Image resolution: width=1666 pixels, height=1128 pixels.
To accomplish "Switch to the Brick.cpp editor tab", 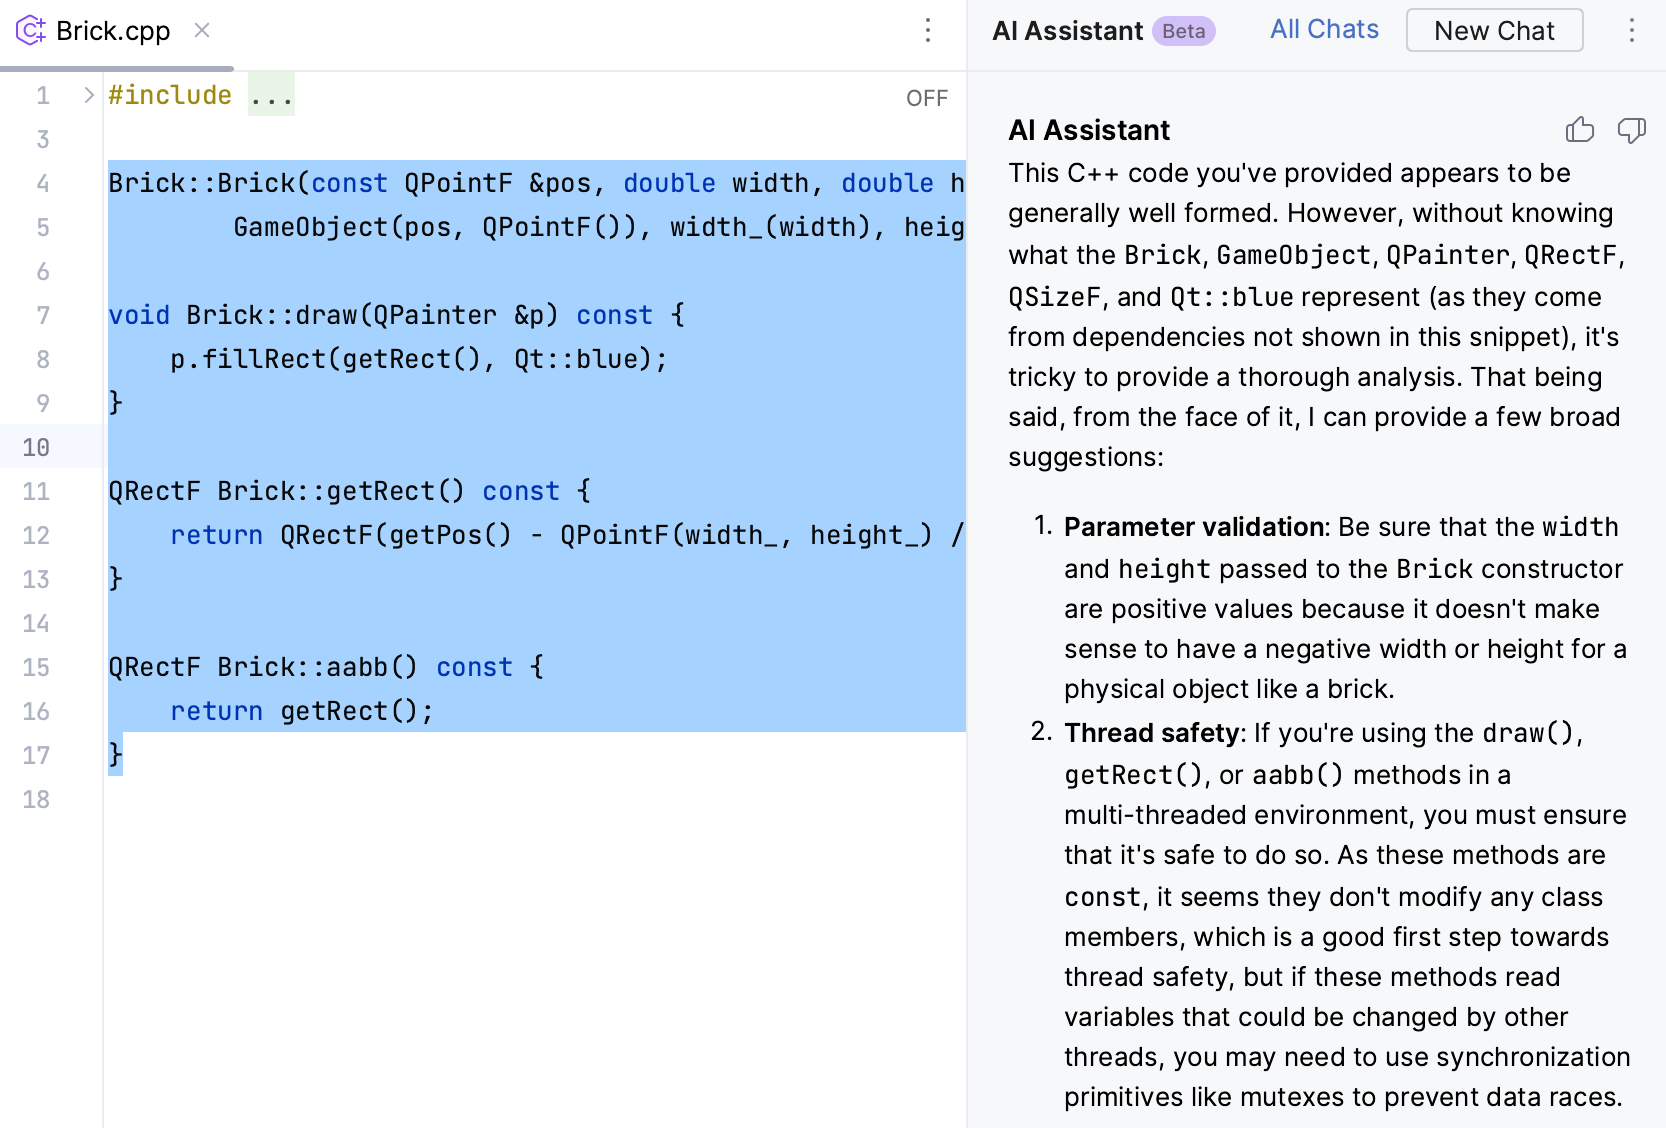I will click(113, 31).
